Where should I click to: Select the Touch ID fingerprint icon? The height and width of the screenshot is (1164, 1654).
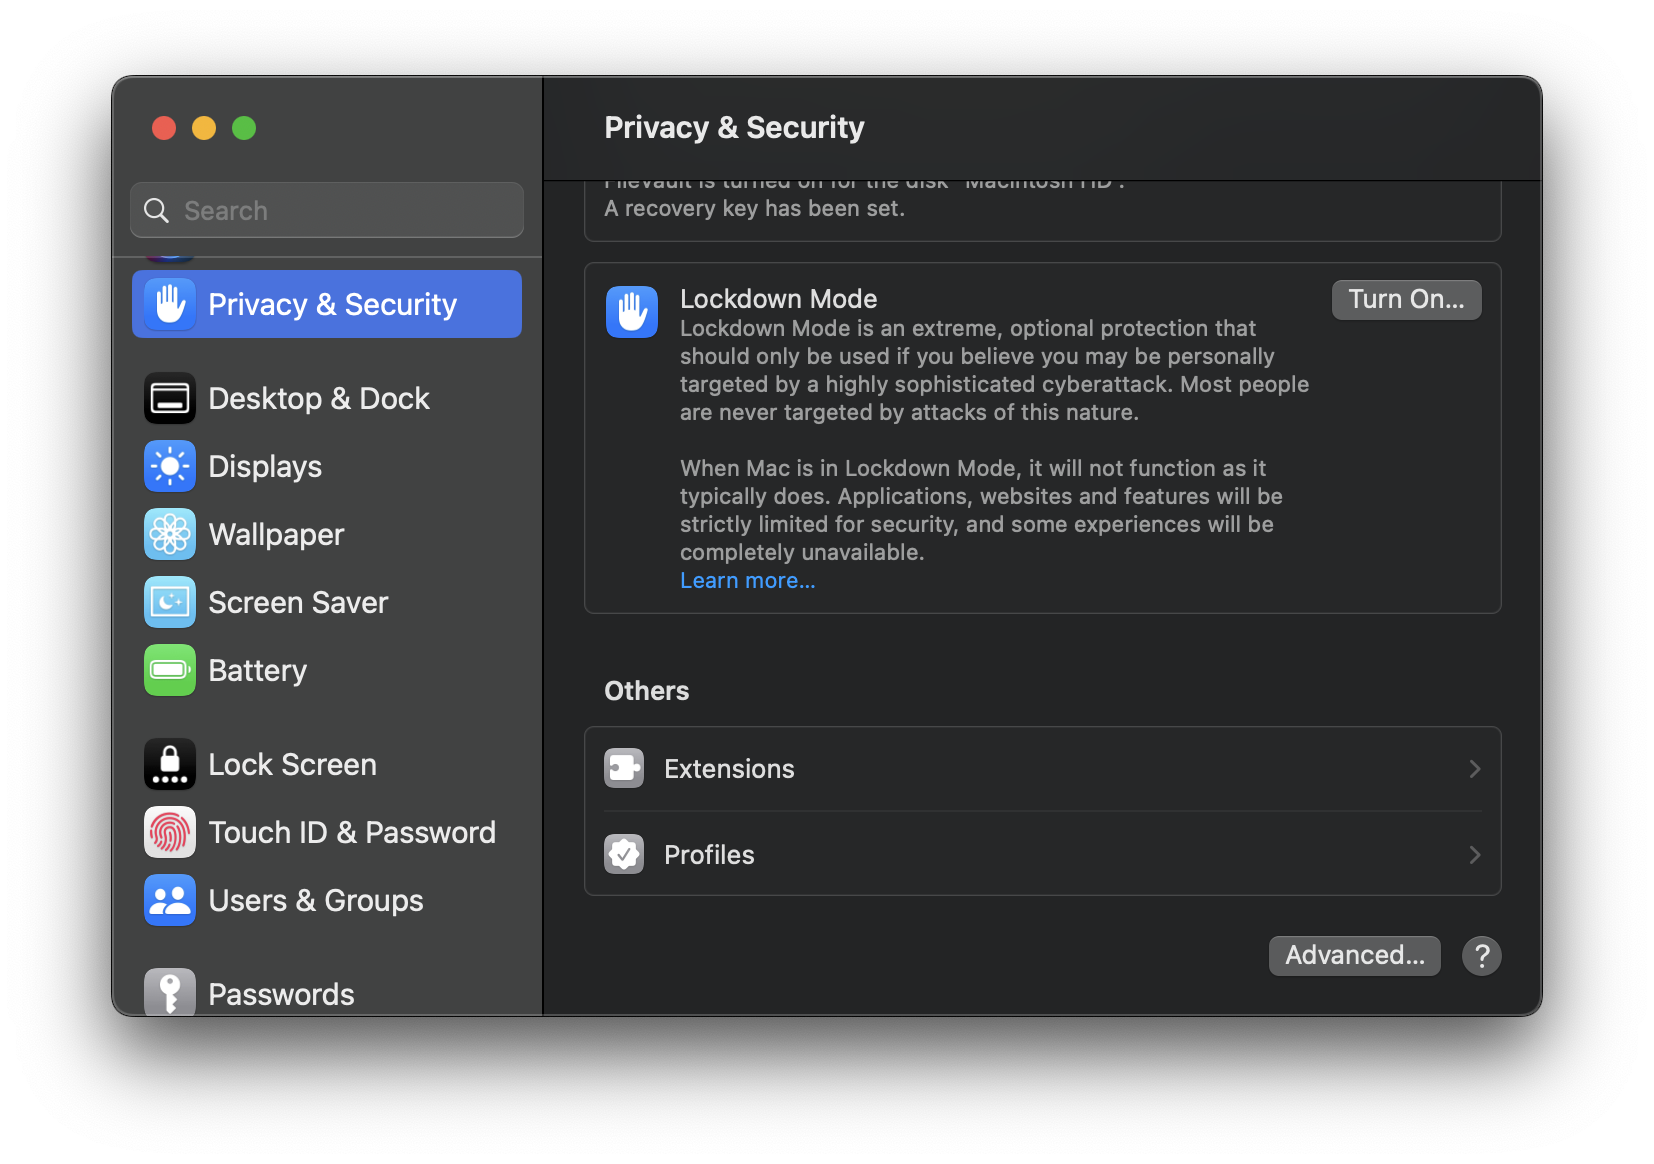(170, 831)
